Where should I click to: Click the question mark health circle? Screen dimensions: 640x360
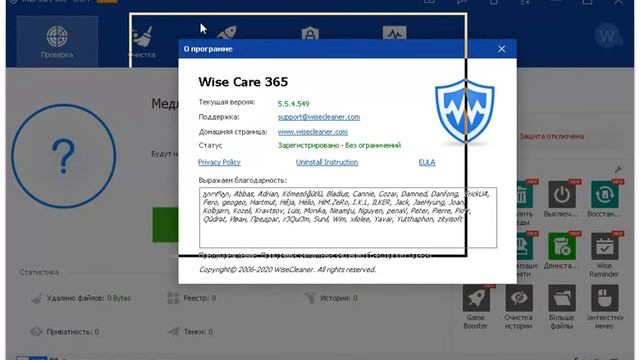pyautogui.click(x=63, y=156)
